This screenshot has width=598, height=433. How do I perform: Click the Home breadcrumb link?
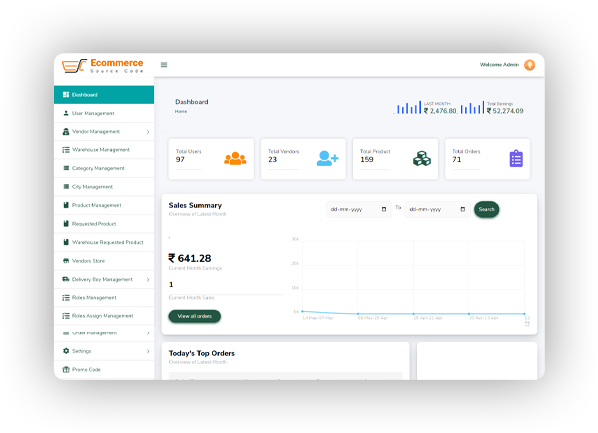[x=181, y=111]
